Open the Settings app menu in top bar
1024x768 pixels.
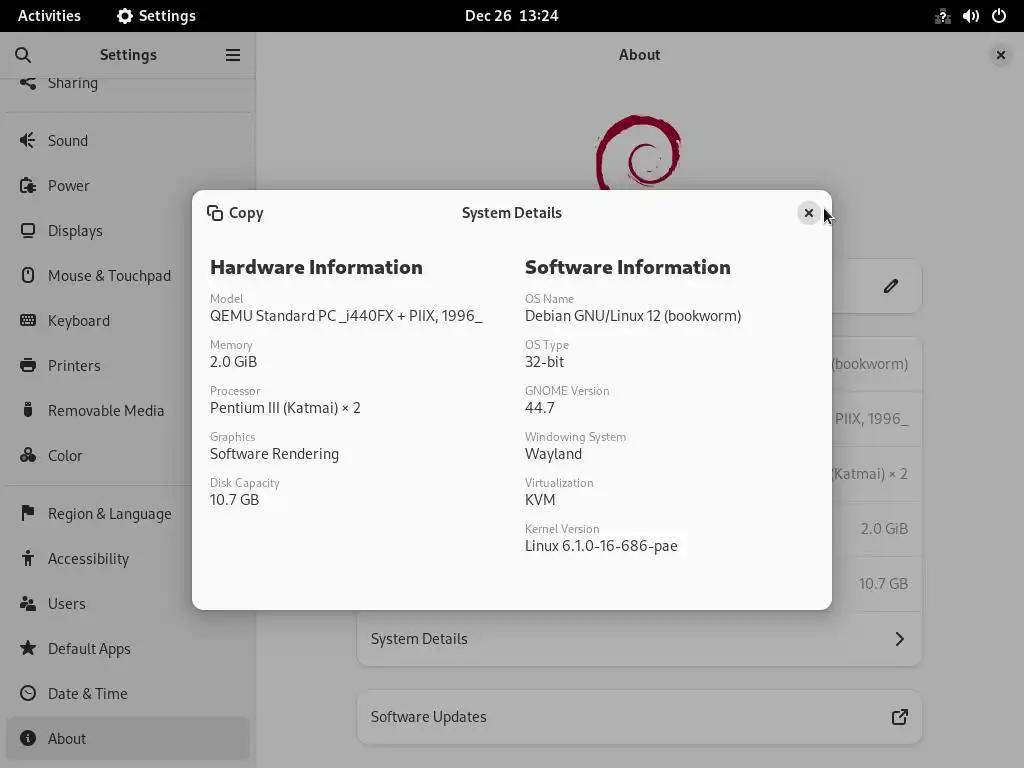pos(156,16)
